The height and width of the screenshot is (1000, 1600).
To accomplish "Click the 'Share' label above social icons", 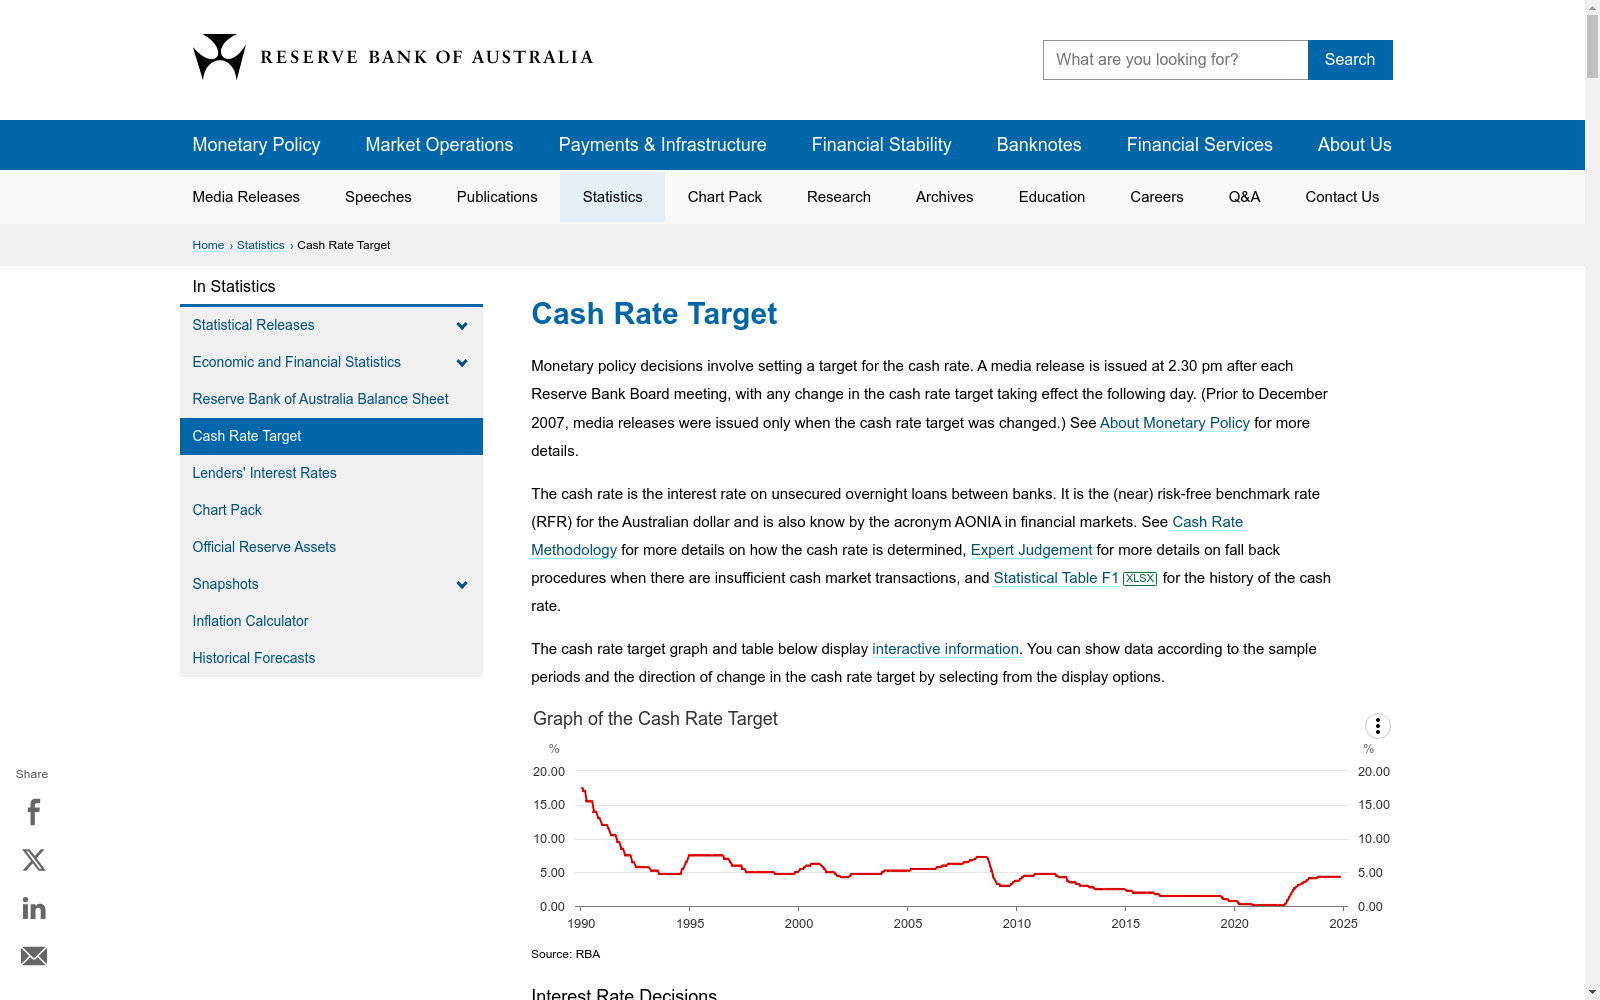I will point(32,774).
